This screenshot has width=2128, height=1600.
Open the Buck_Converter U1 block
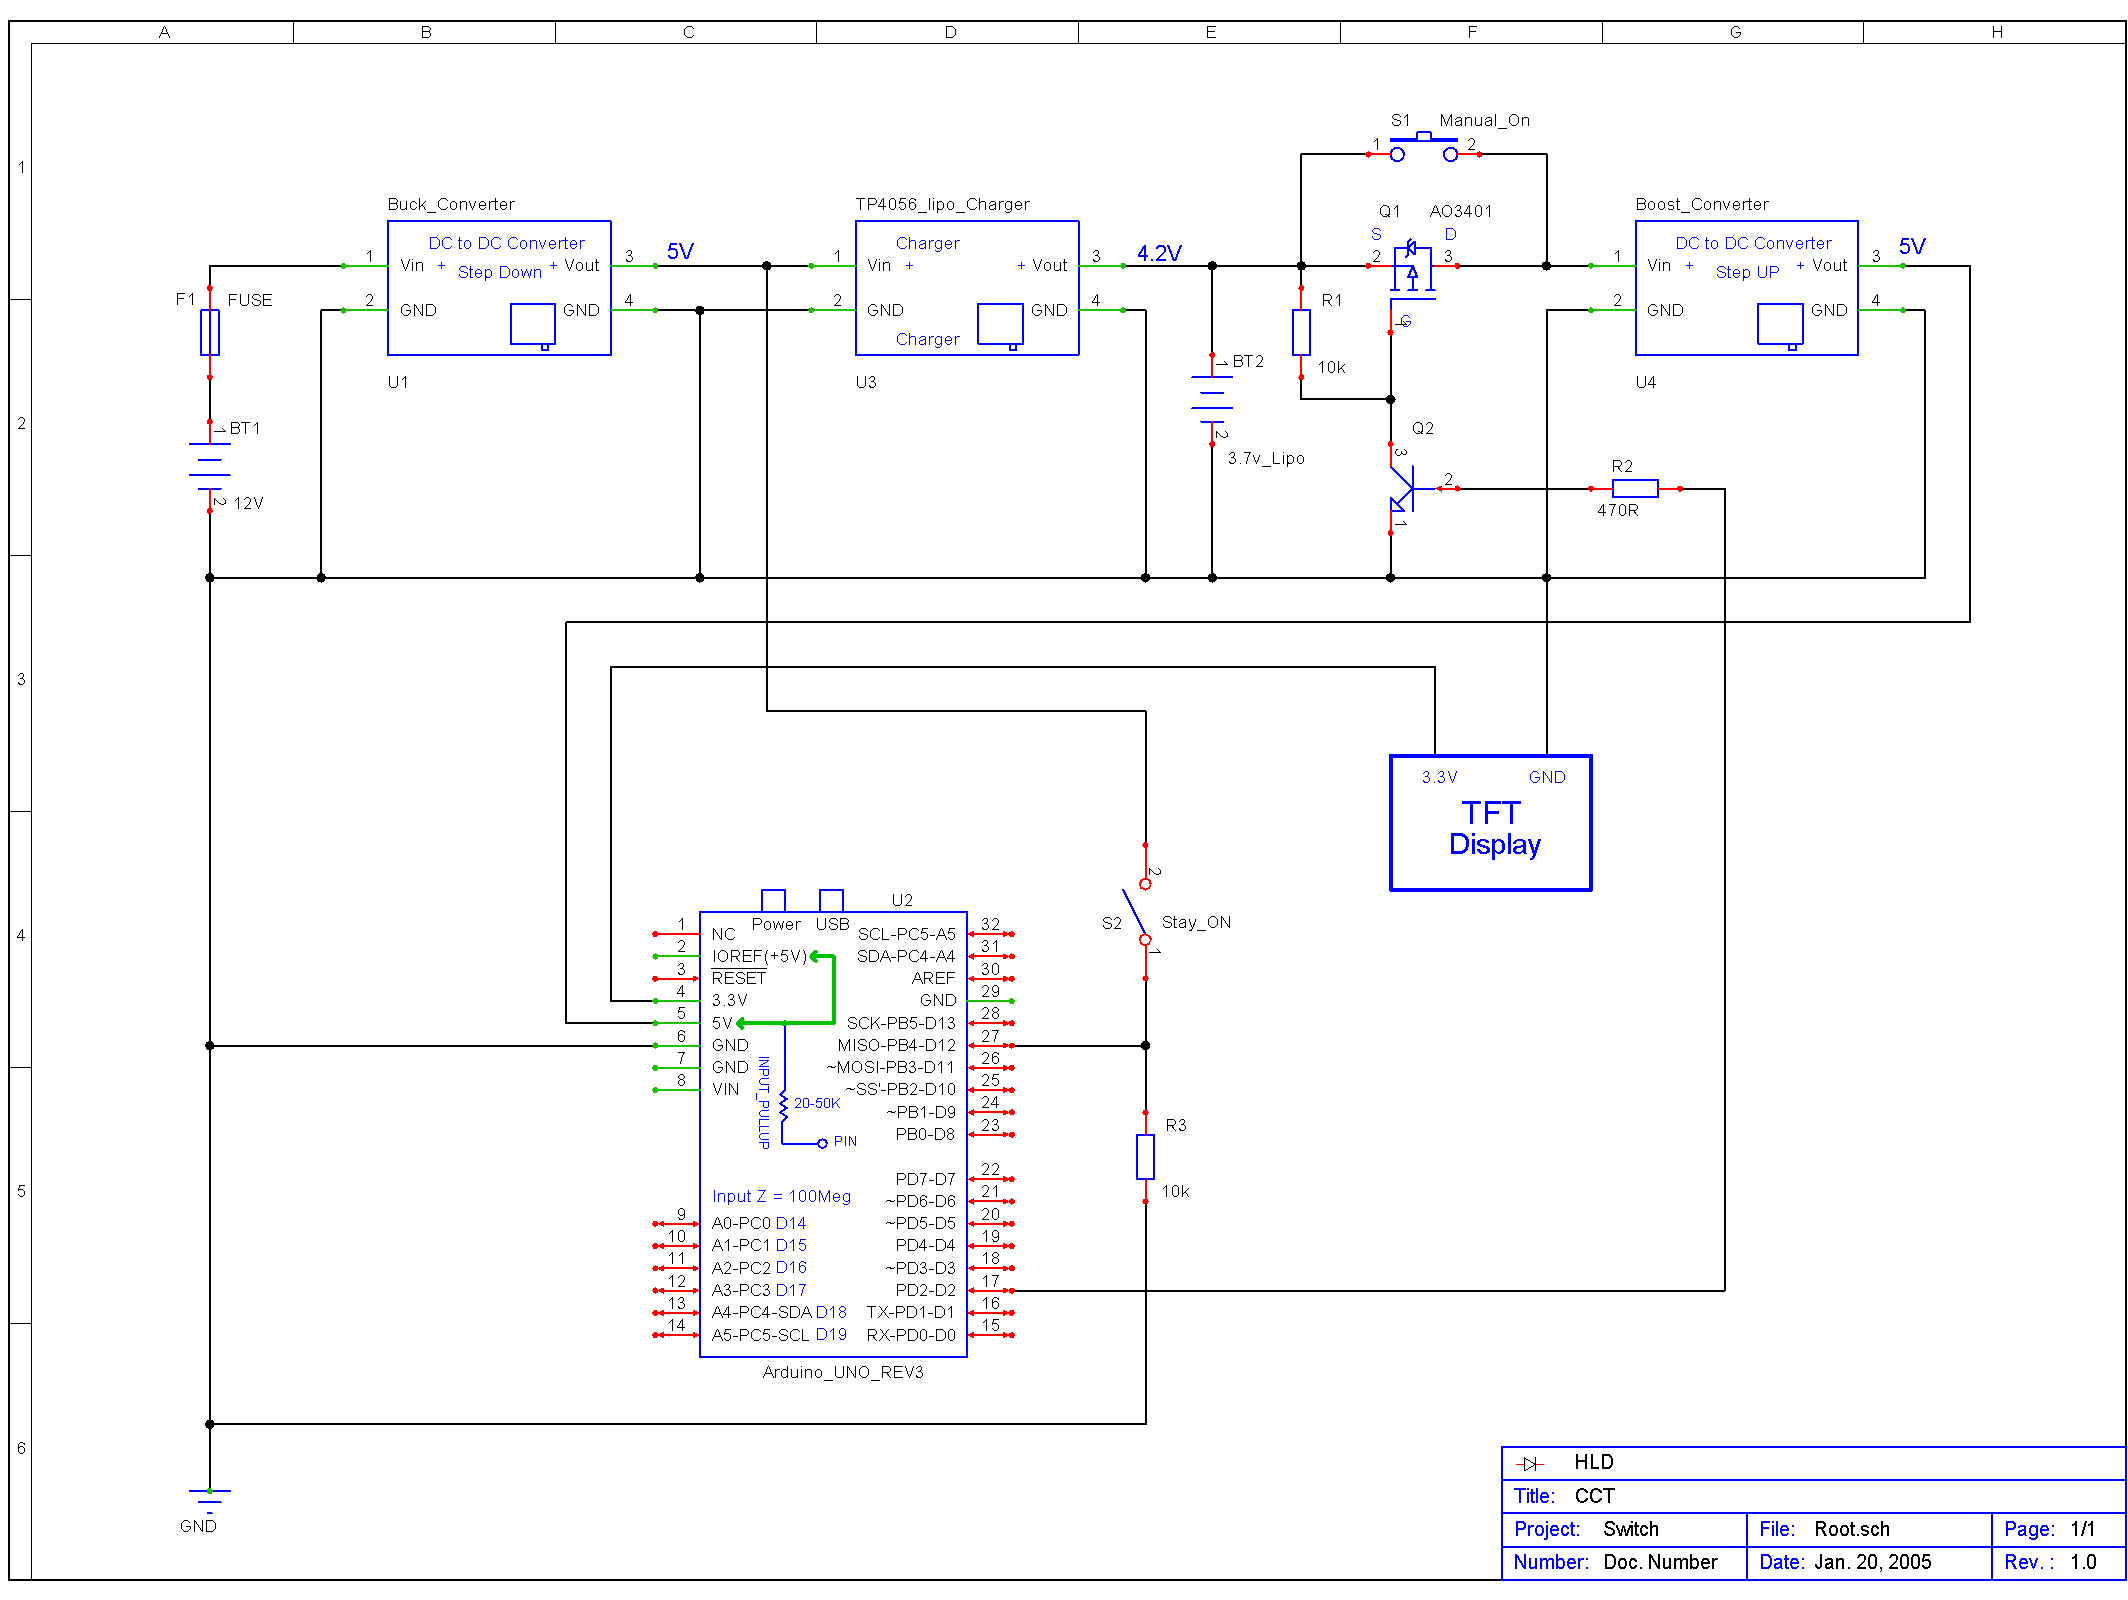pyautogui.click(x=499, y=287)
